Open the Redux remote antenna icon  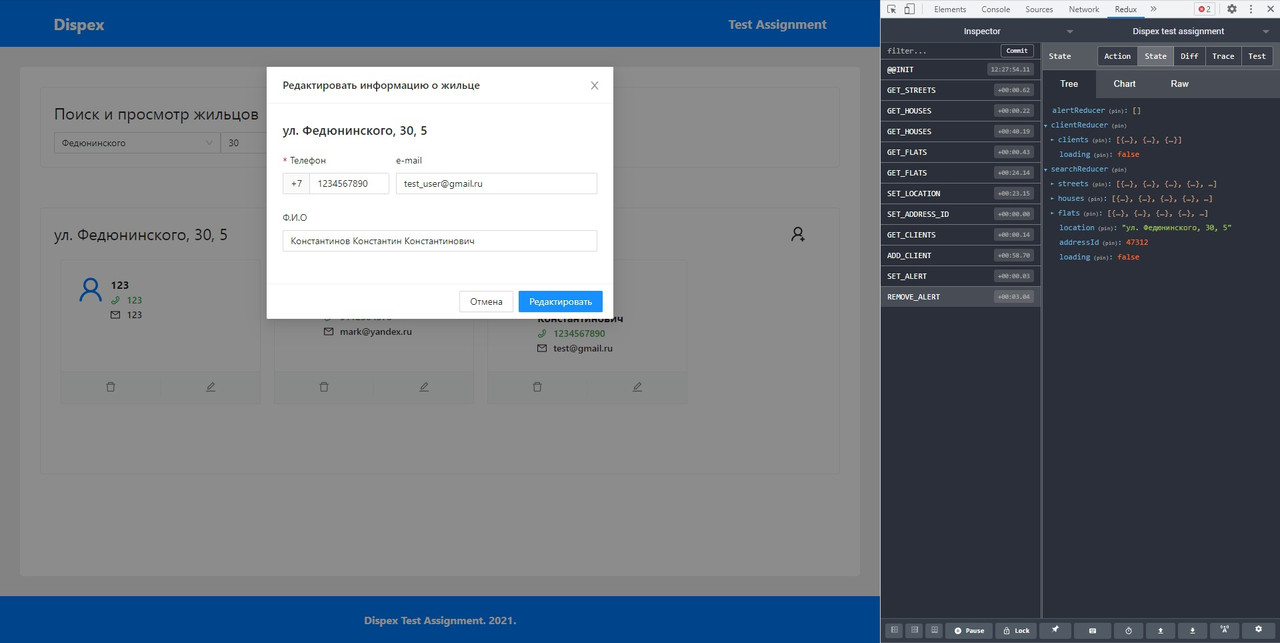1225,631
